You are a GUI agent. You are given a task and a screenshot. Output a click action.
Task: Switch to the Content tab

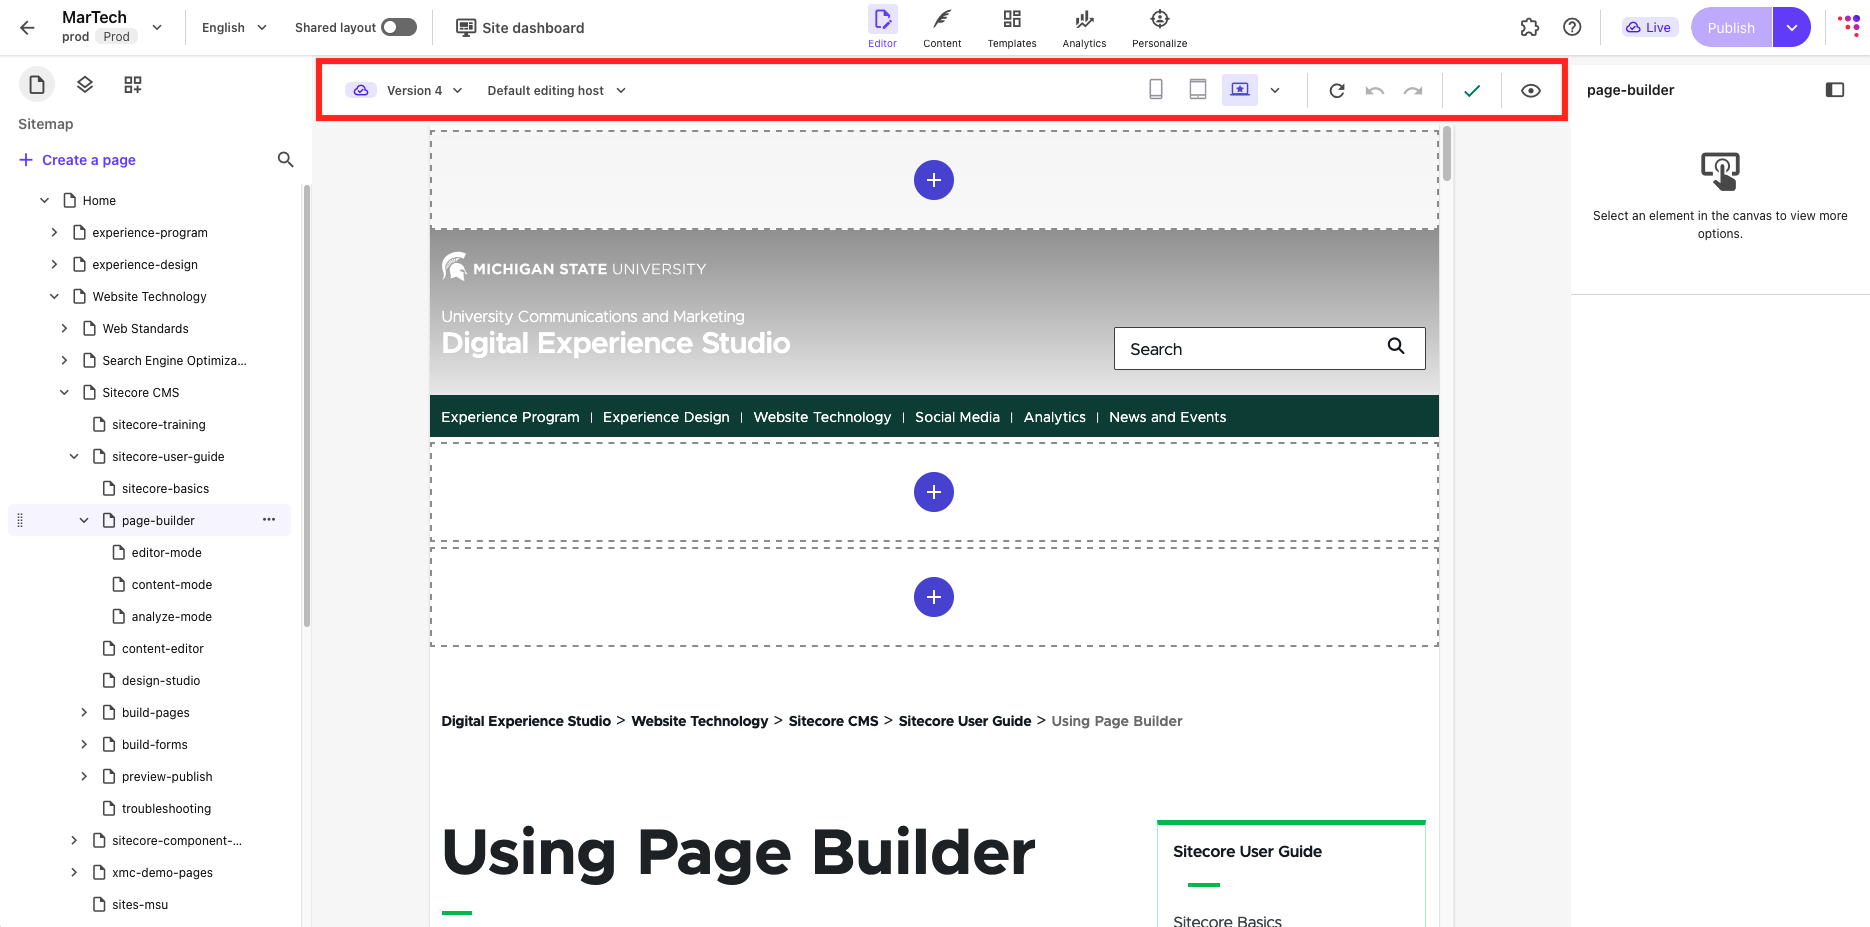(x=942, y=28)
